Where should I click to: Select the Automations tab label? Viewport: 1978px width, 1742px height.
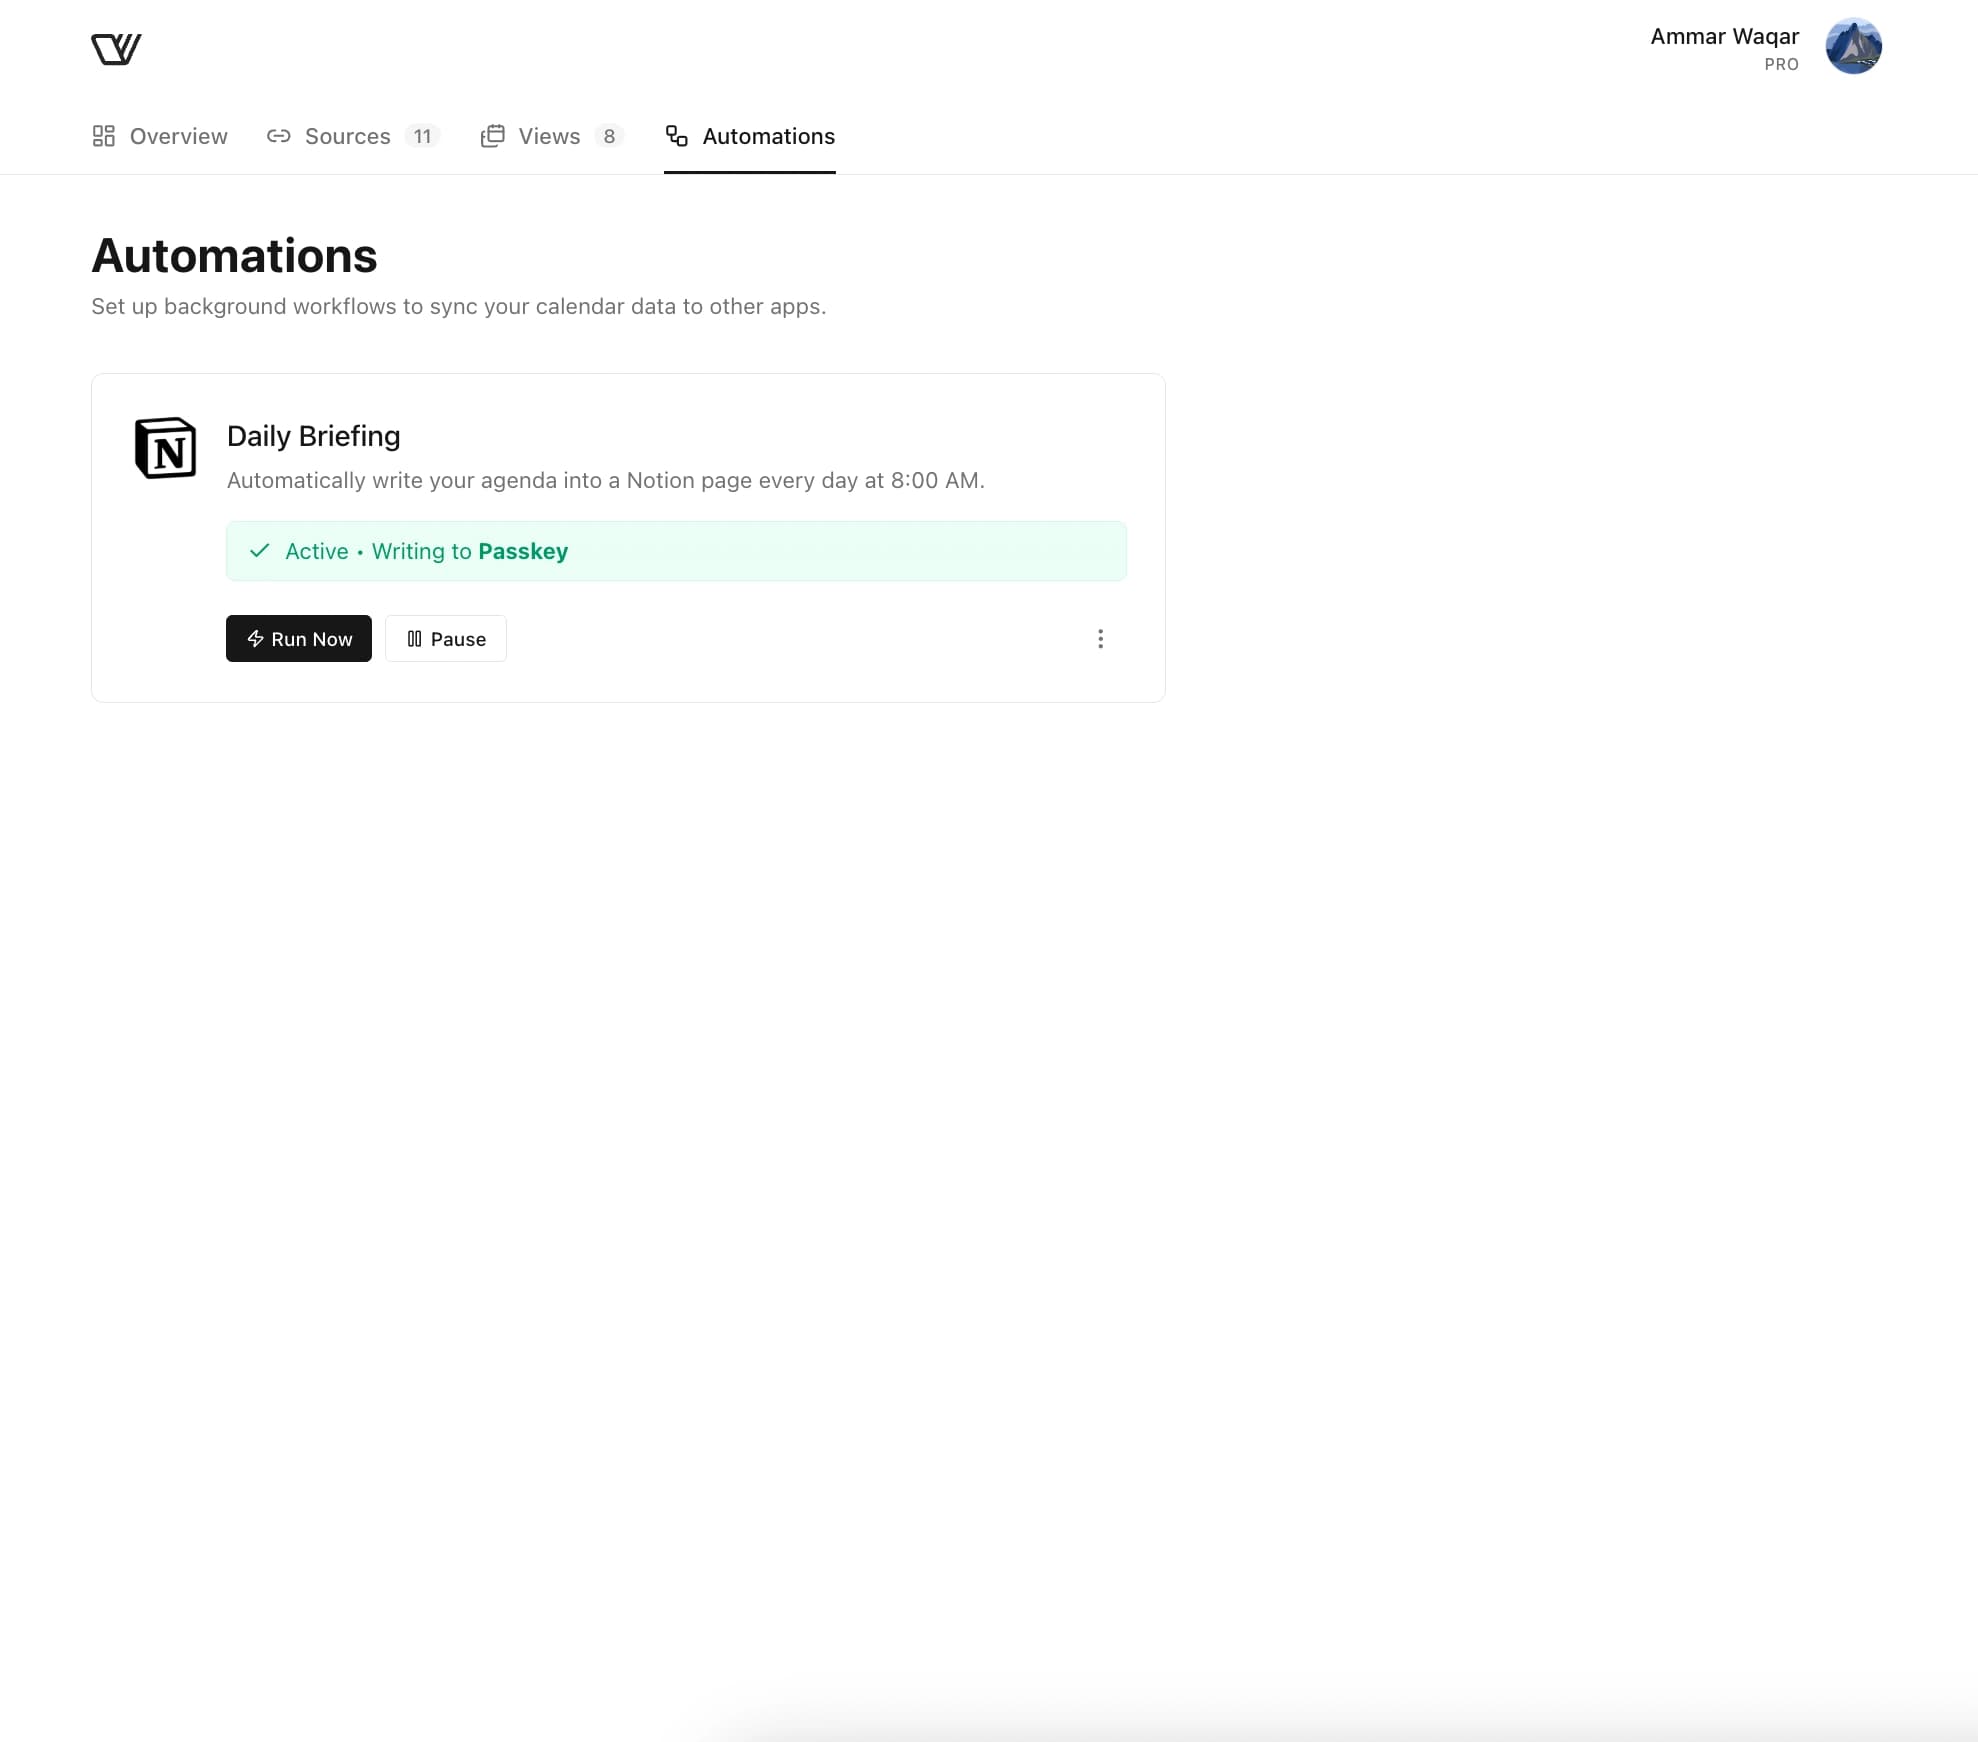(768, 136)
